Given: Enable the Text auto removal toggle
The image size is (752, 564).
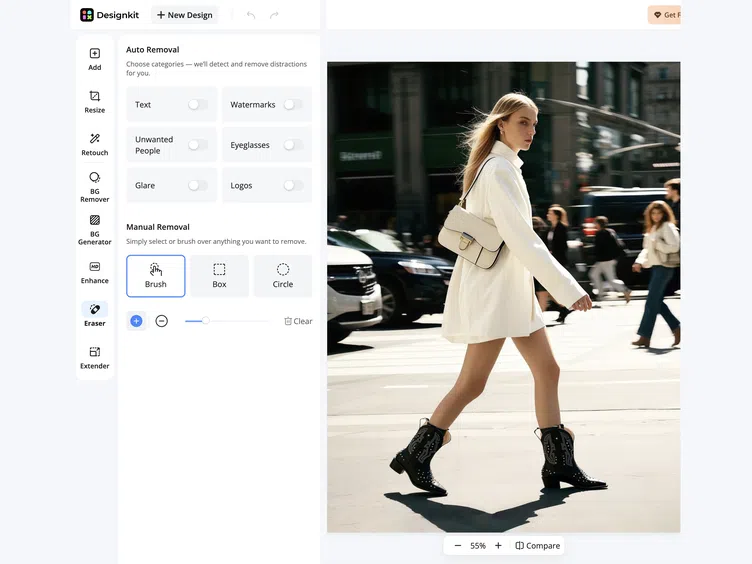Looking at the screenshot, I should pyautogui.click(x=198, y=105).
